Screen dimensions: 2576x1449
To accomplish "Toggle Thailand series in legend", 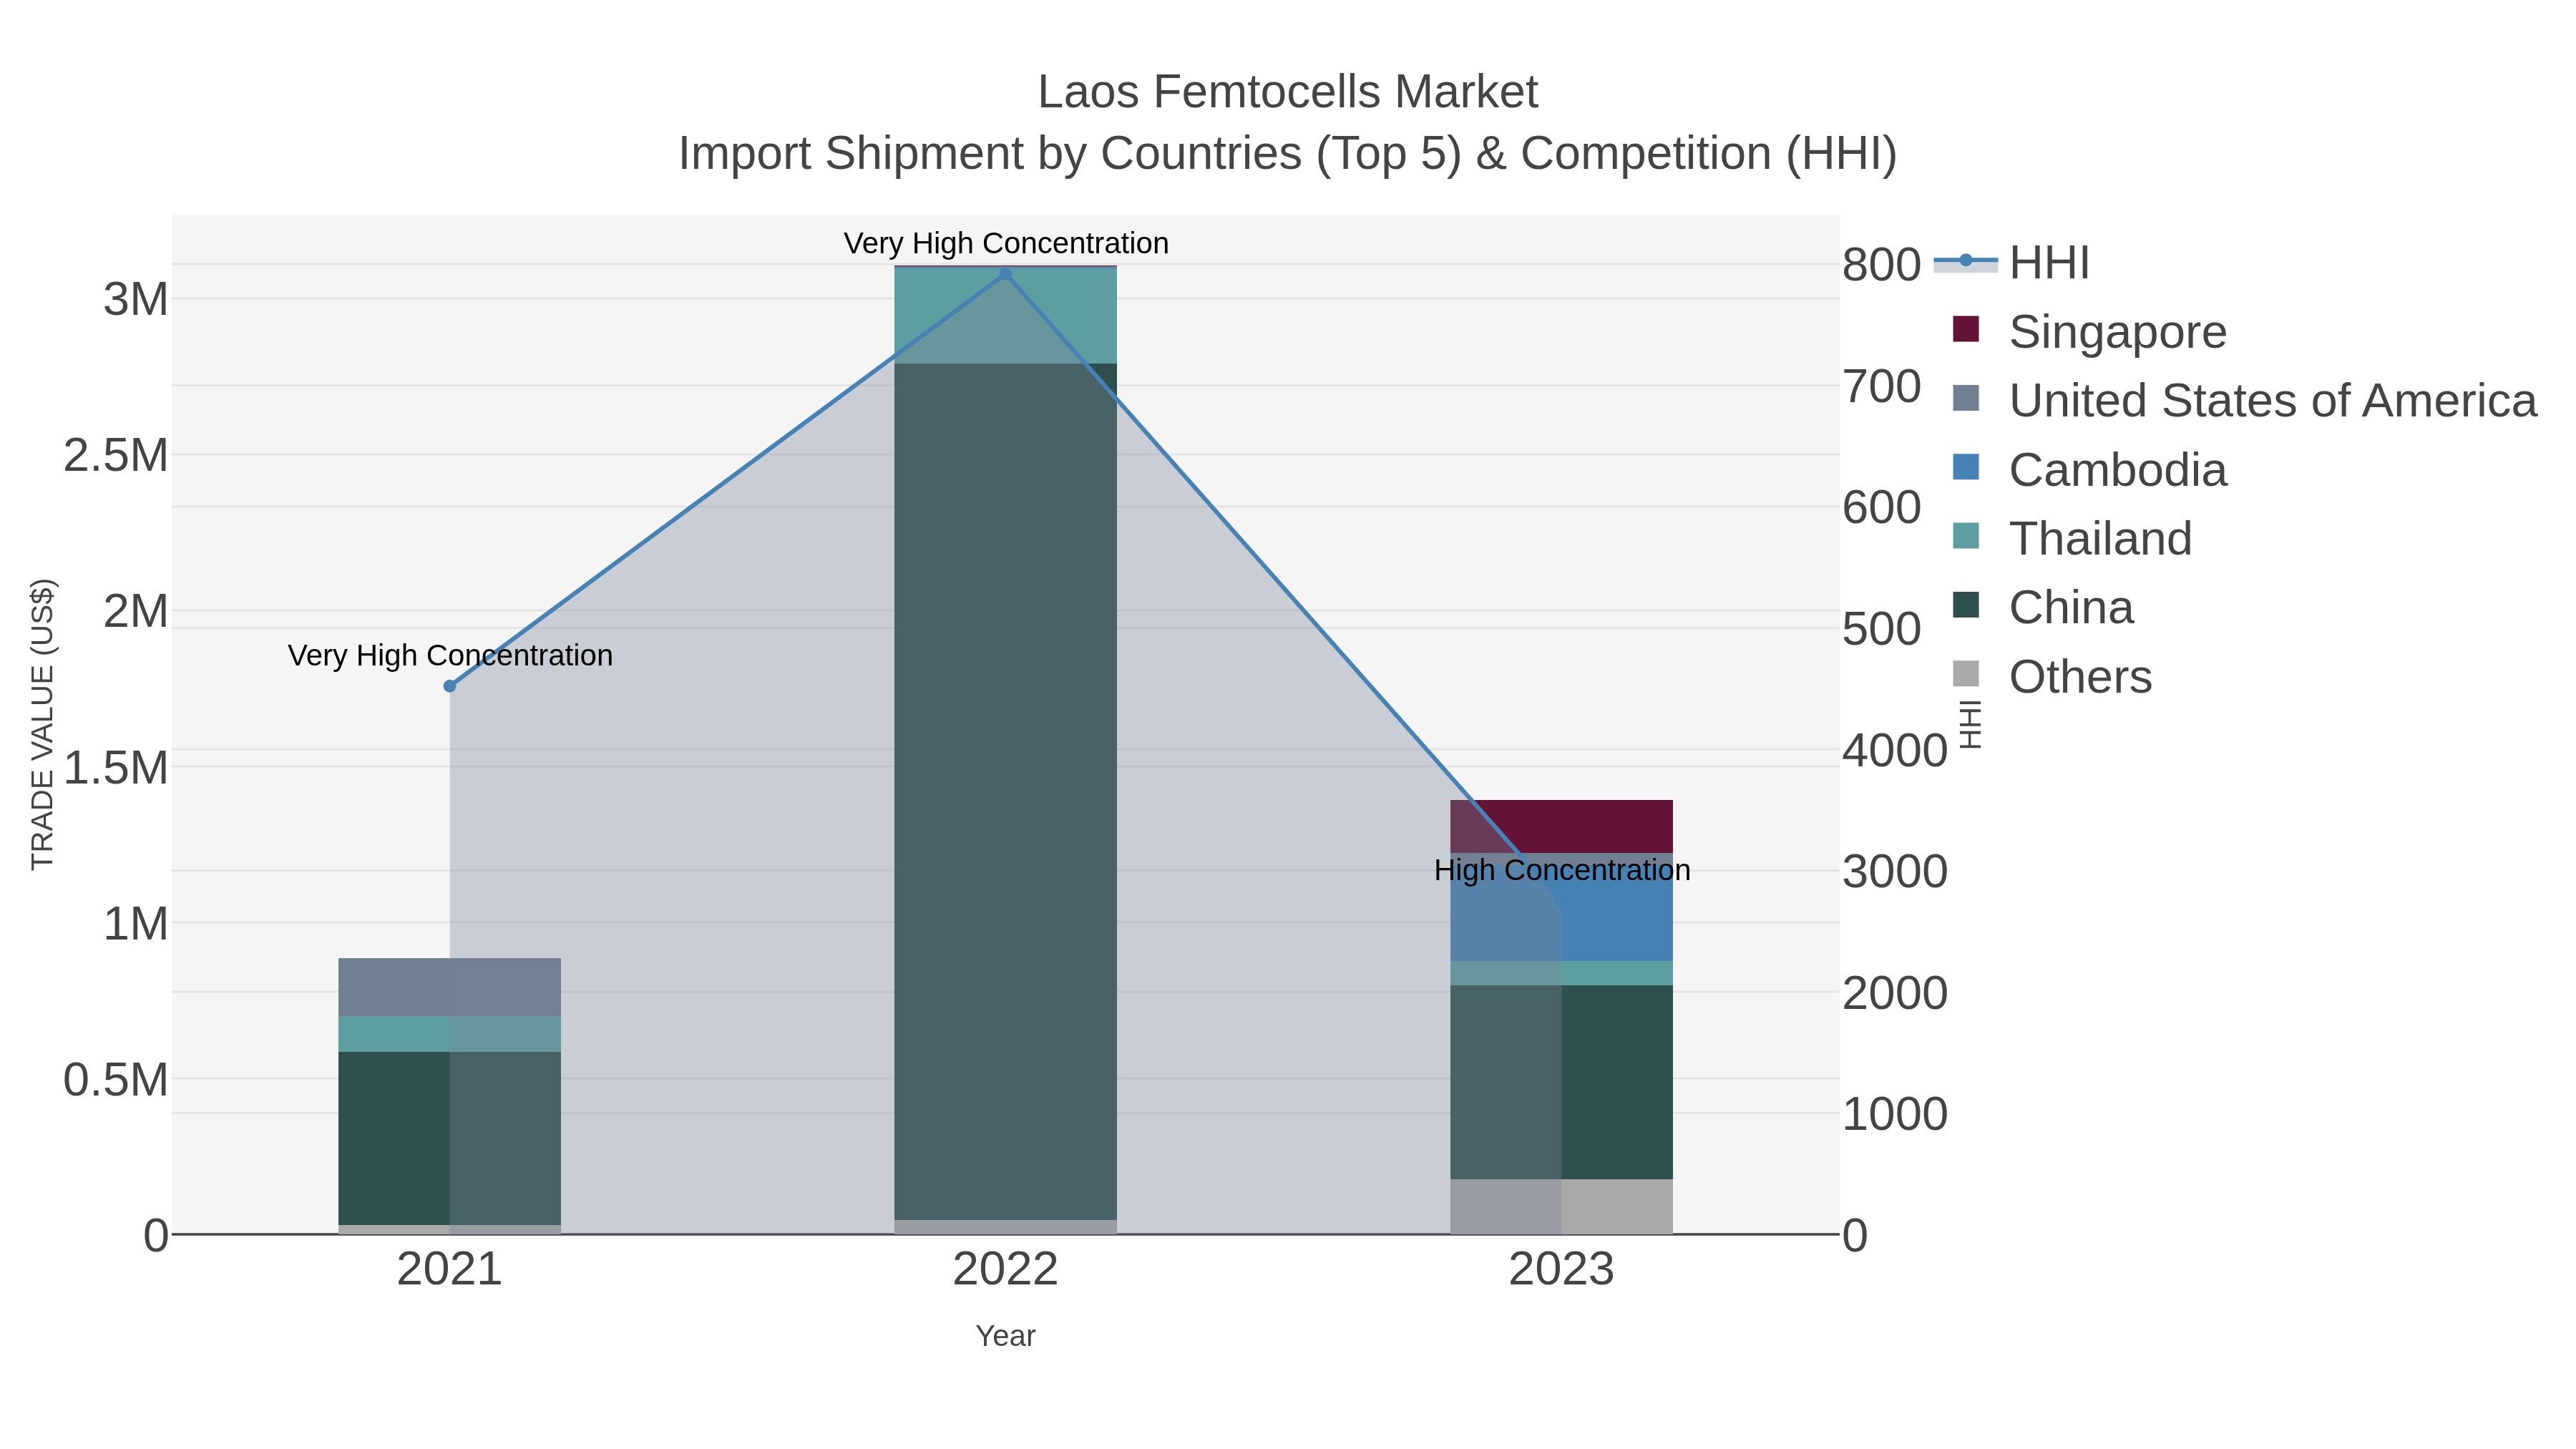I will pos(2072,538).
